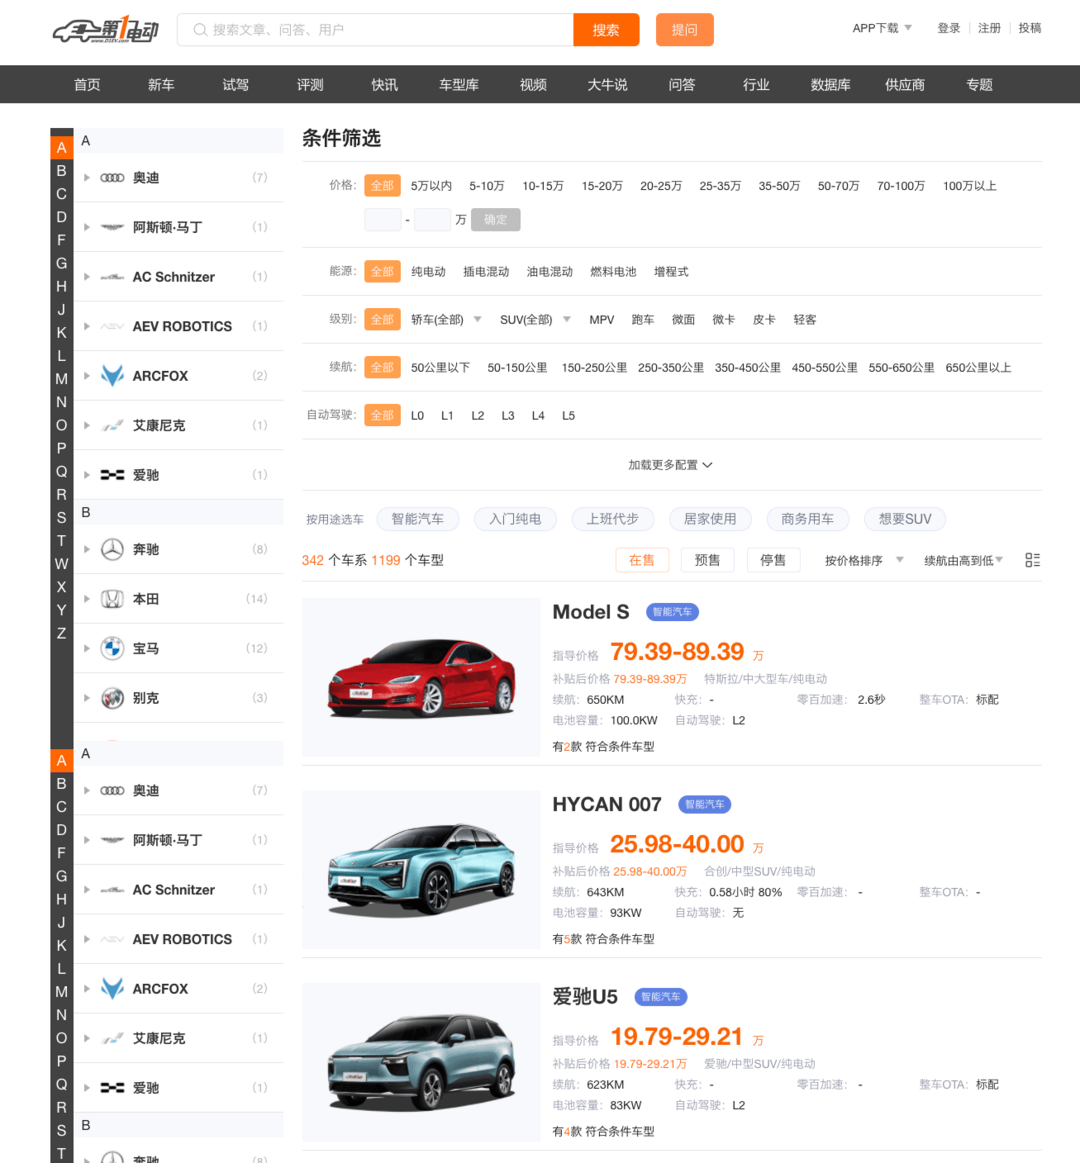Select the L3 autonomous driving filter
The width and height of the screenshot is (1080, 1163).
508,415
